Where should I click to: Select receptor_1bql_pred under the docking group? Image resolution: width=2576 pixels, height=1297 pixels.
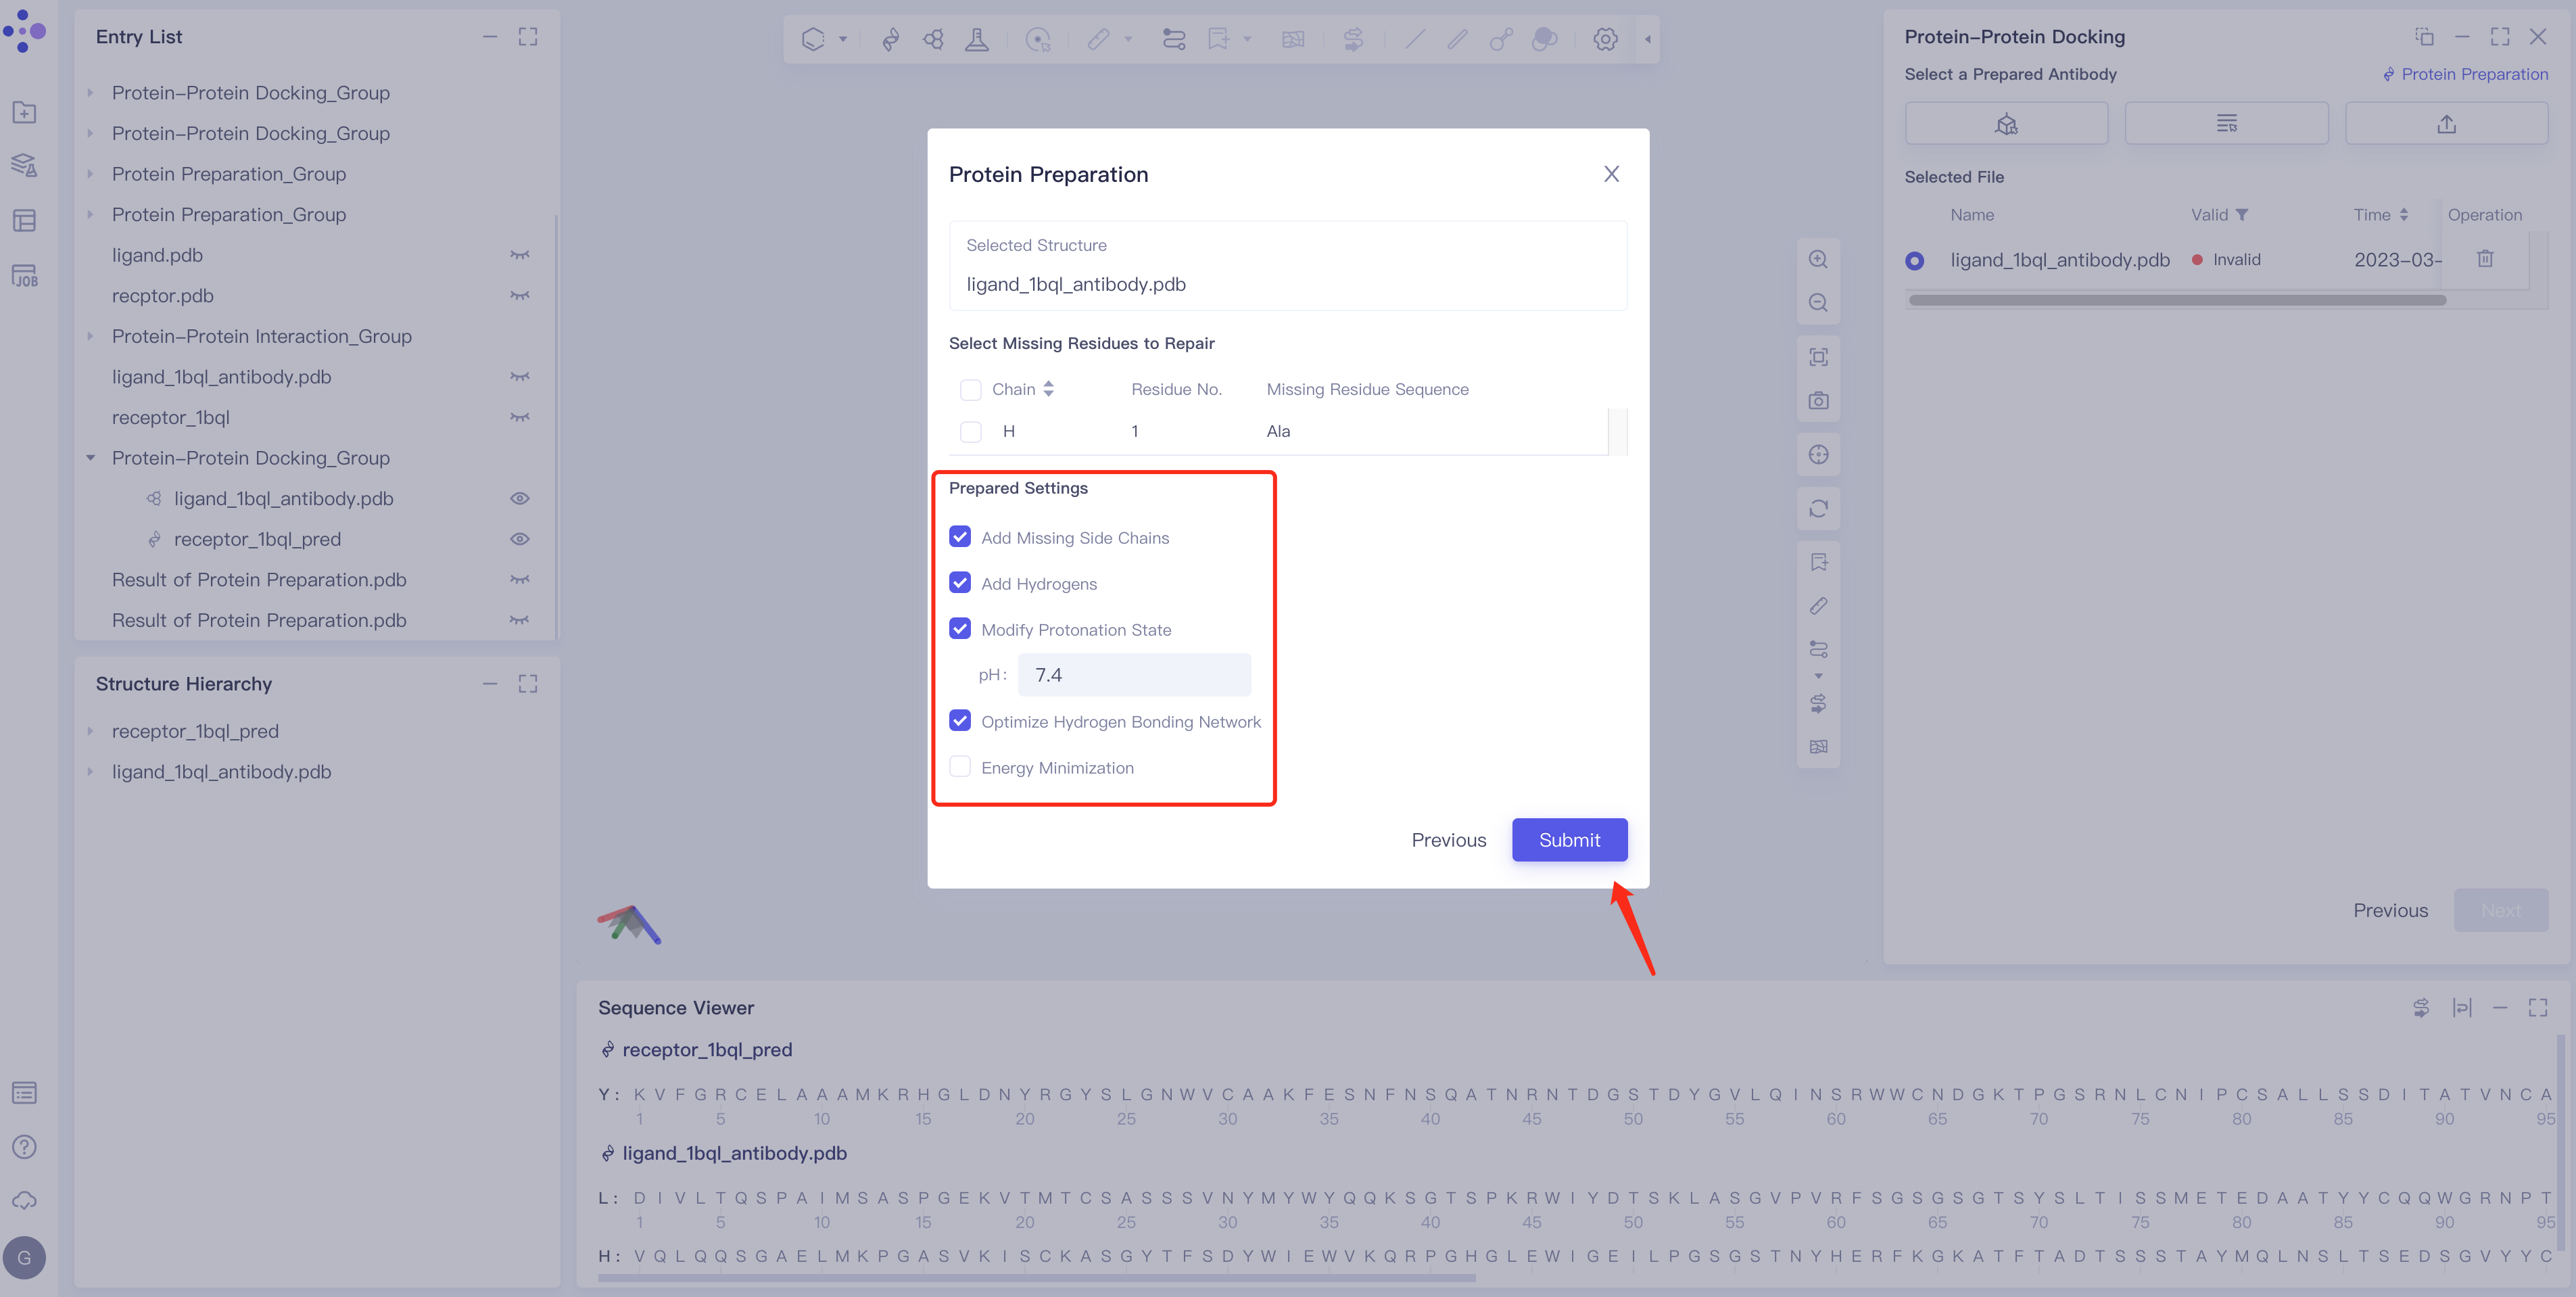tap(257, 539)
